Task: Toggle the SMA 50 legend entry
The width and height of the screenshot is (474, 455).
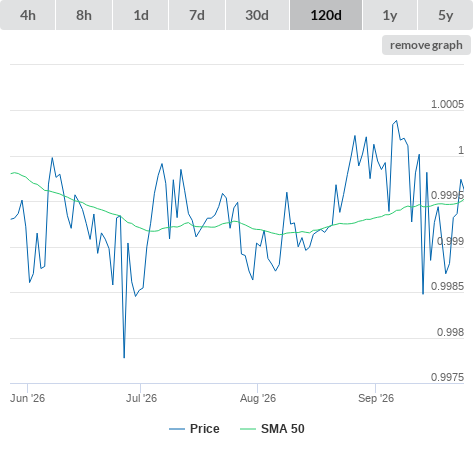Action: (x=283, y=429)
